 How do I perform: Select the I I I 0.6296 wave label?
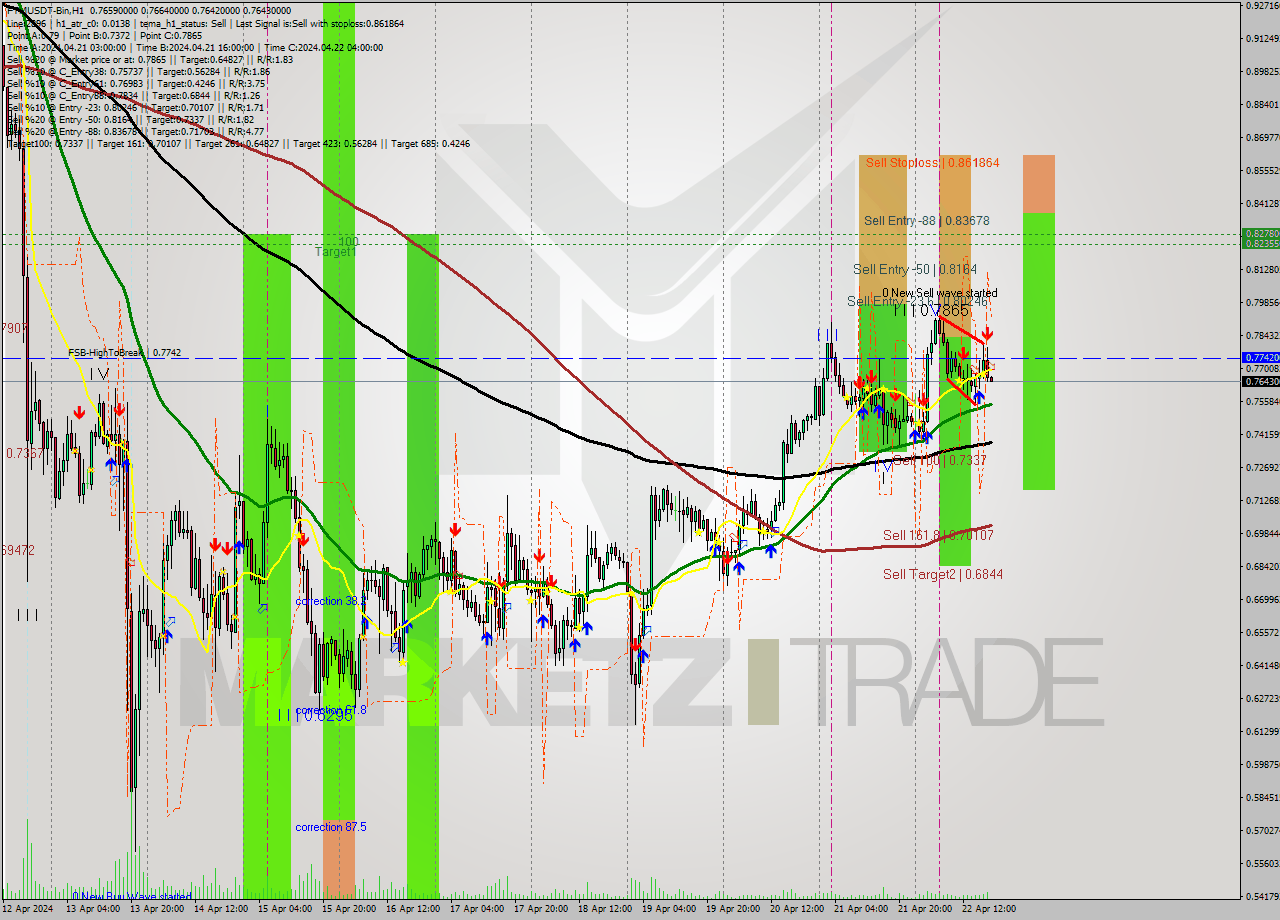316,716
